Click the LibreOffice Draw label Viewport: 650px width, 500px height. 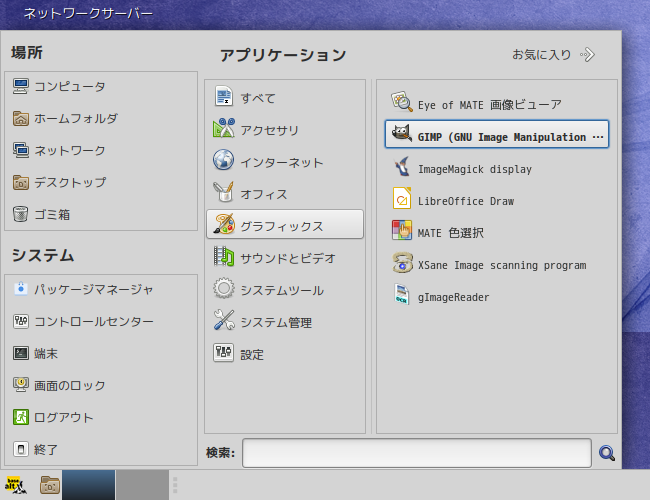(x=466, y=201)
